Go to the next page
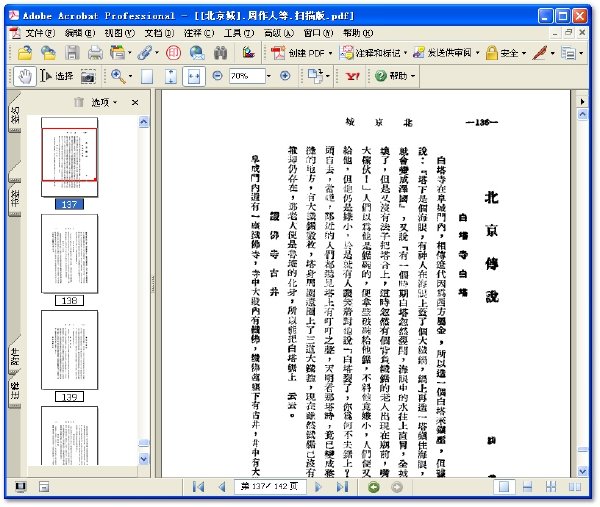The width and height of the screenshot is (600, 507). [318, 487]
